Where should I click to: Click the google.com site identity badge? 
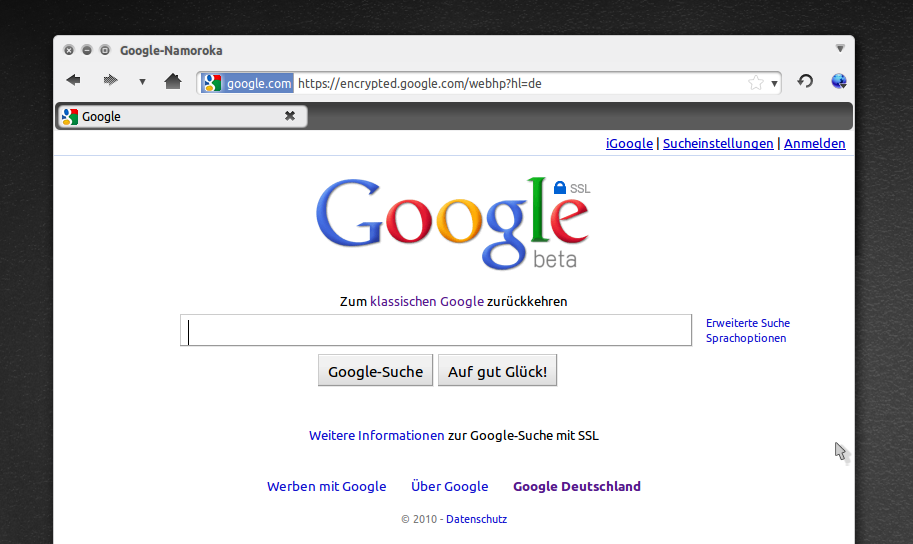click(x=247, y=83)
